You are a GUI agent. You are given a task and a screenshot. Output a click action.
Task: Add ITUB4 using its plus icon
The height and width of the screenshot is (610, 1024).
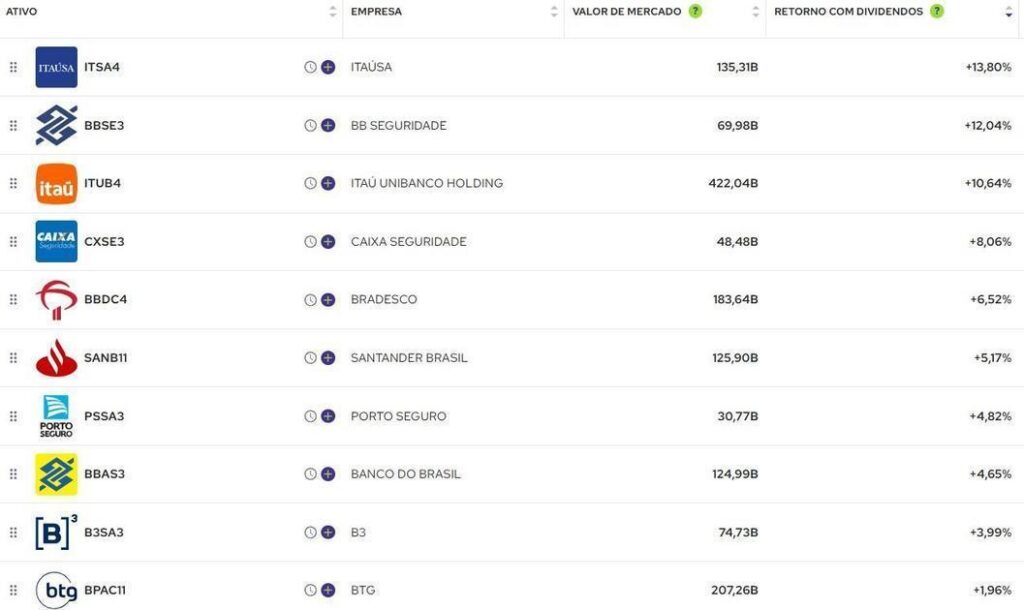tap(328, 184)
